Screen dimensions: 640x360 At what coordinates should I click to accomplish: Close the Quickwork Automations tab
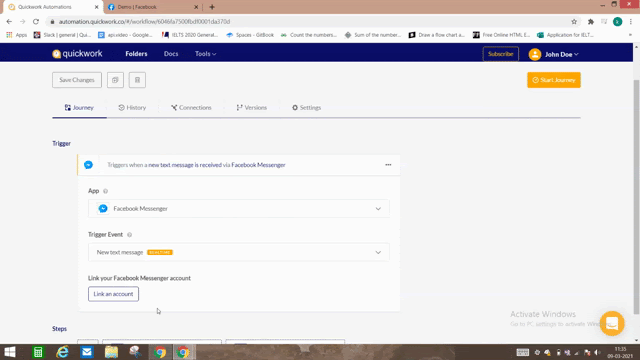[x=96, y=7]
